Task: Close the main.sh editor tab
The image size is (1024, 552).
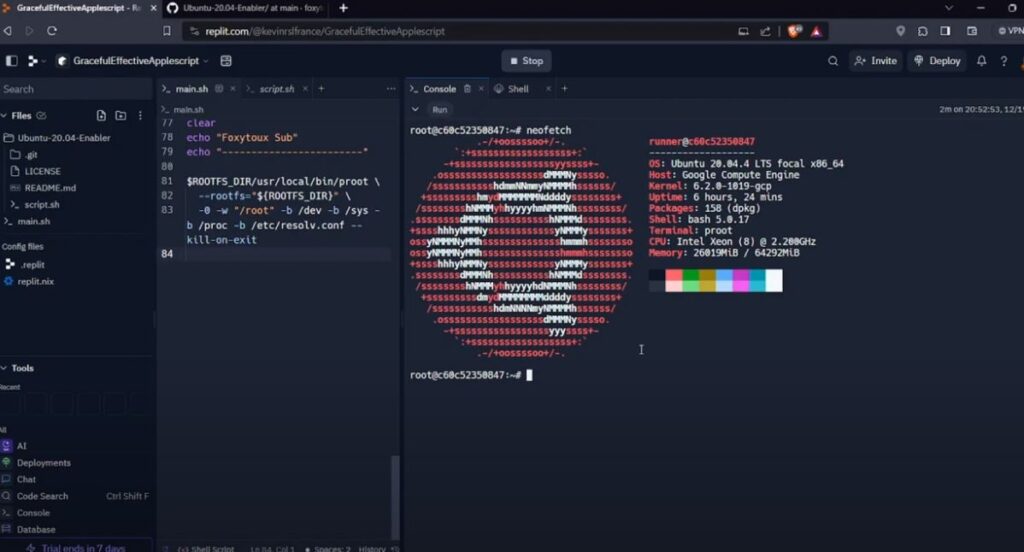Action: [x=233, y=89]
